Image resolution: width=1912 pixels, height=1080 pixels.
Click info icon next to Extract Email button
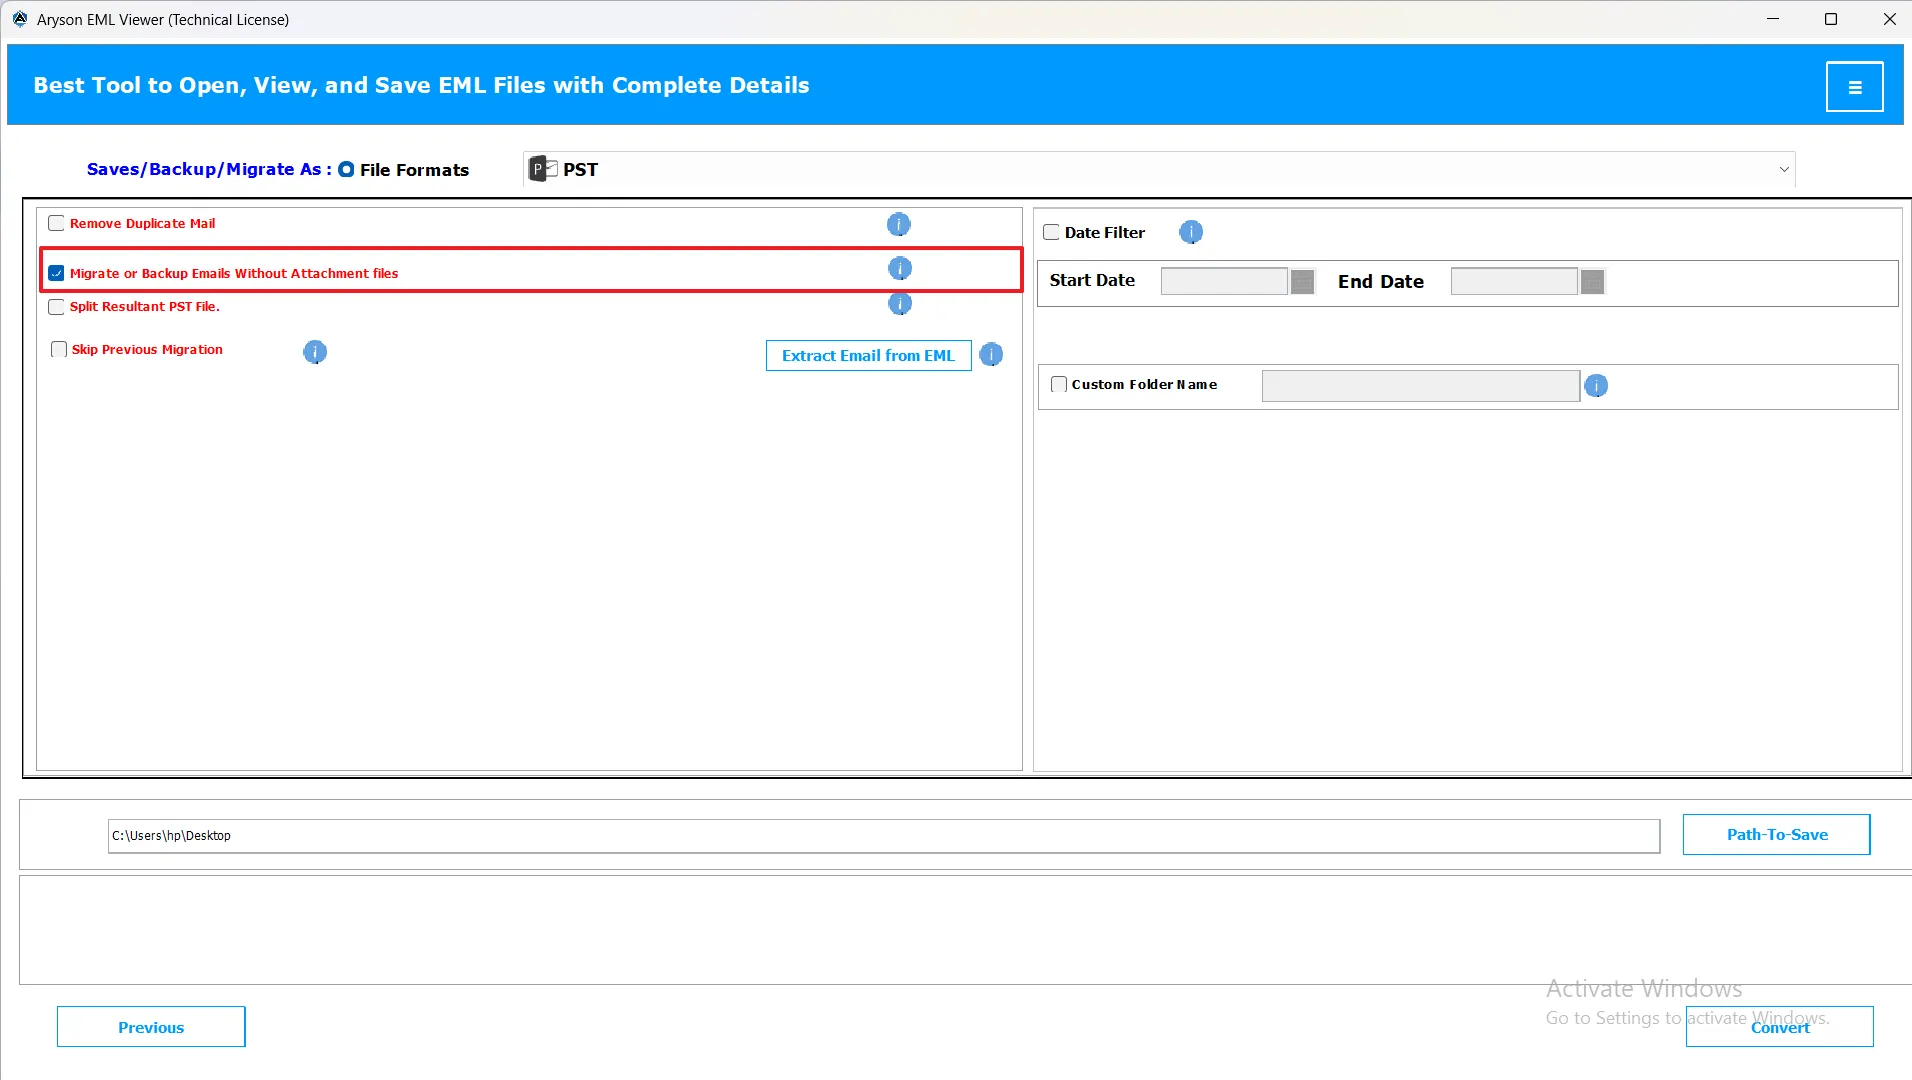pos(990,355)
